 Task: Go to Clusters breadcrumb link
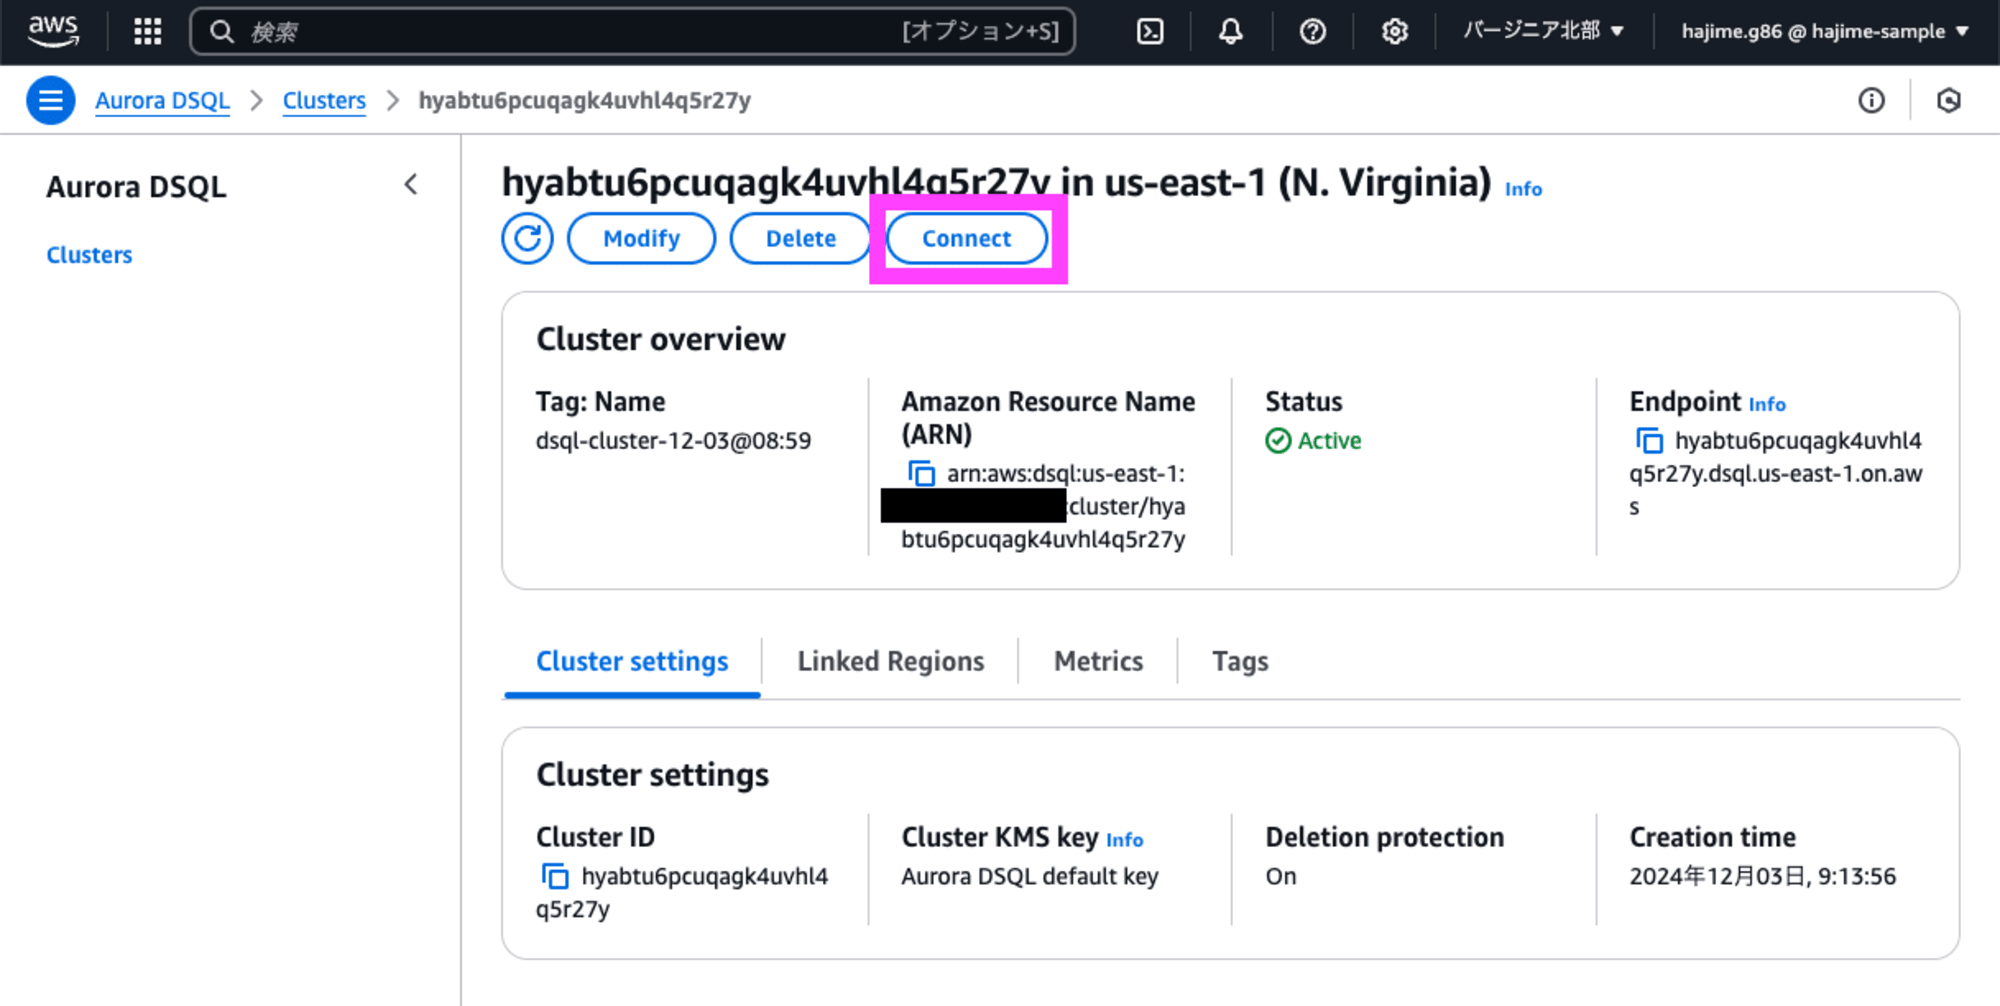[x=324, y=100]
